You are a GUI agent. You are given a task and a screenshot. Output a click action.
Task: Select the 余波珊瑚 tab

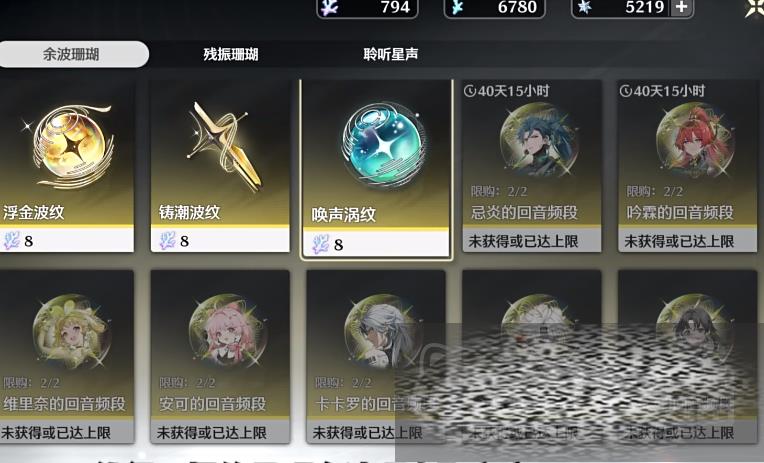(x=73, y=54)
